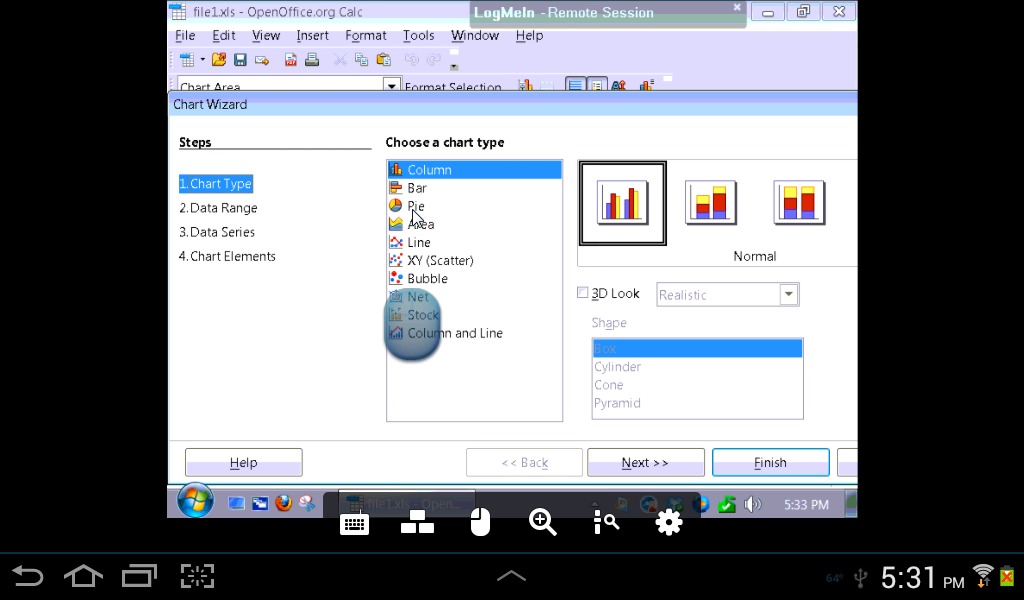Open the Edit menu

(224, 35)
